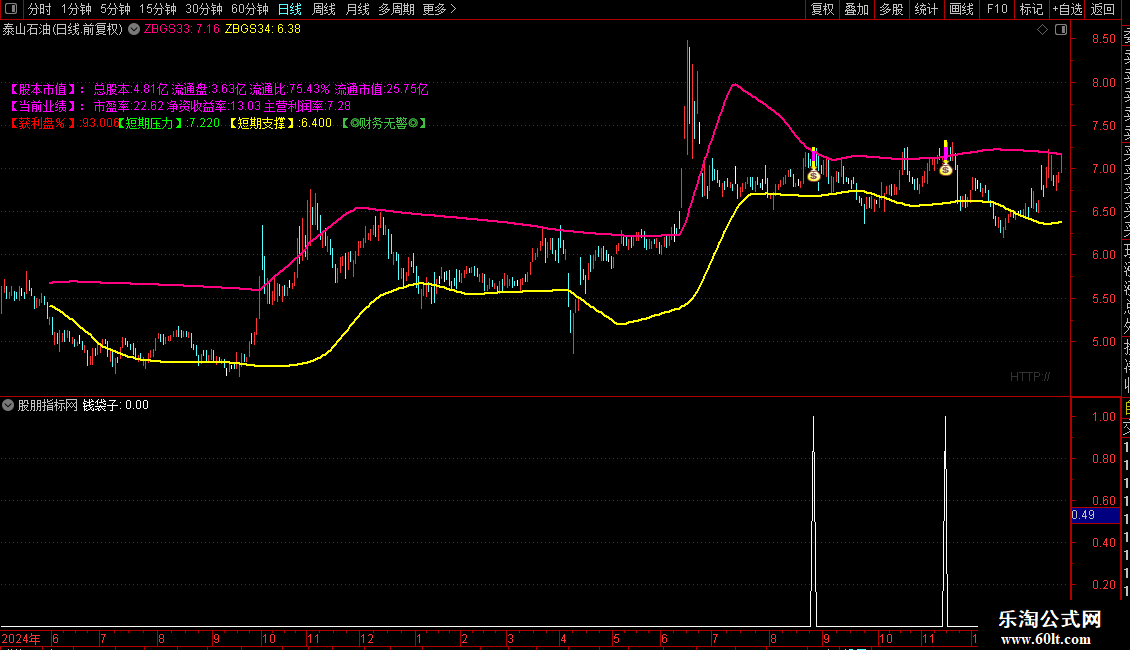Click the 标记 mark button
Screen dimensions: 1130x650
(x=1031, y=9)
